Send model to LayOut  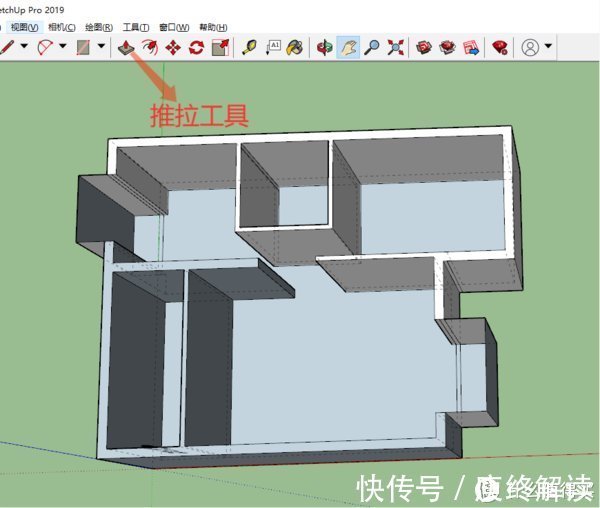tap(471, 48)
